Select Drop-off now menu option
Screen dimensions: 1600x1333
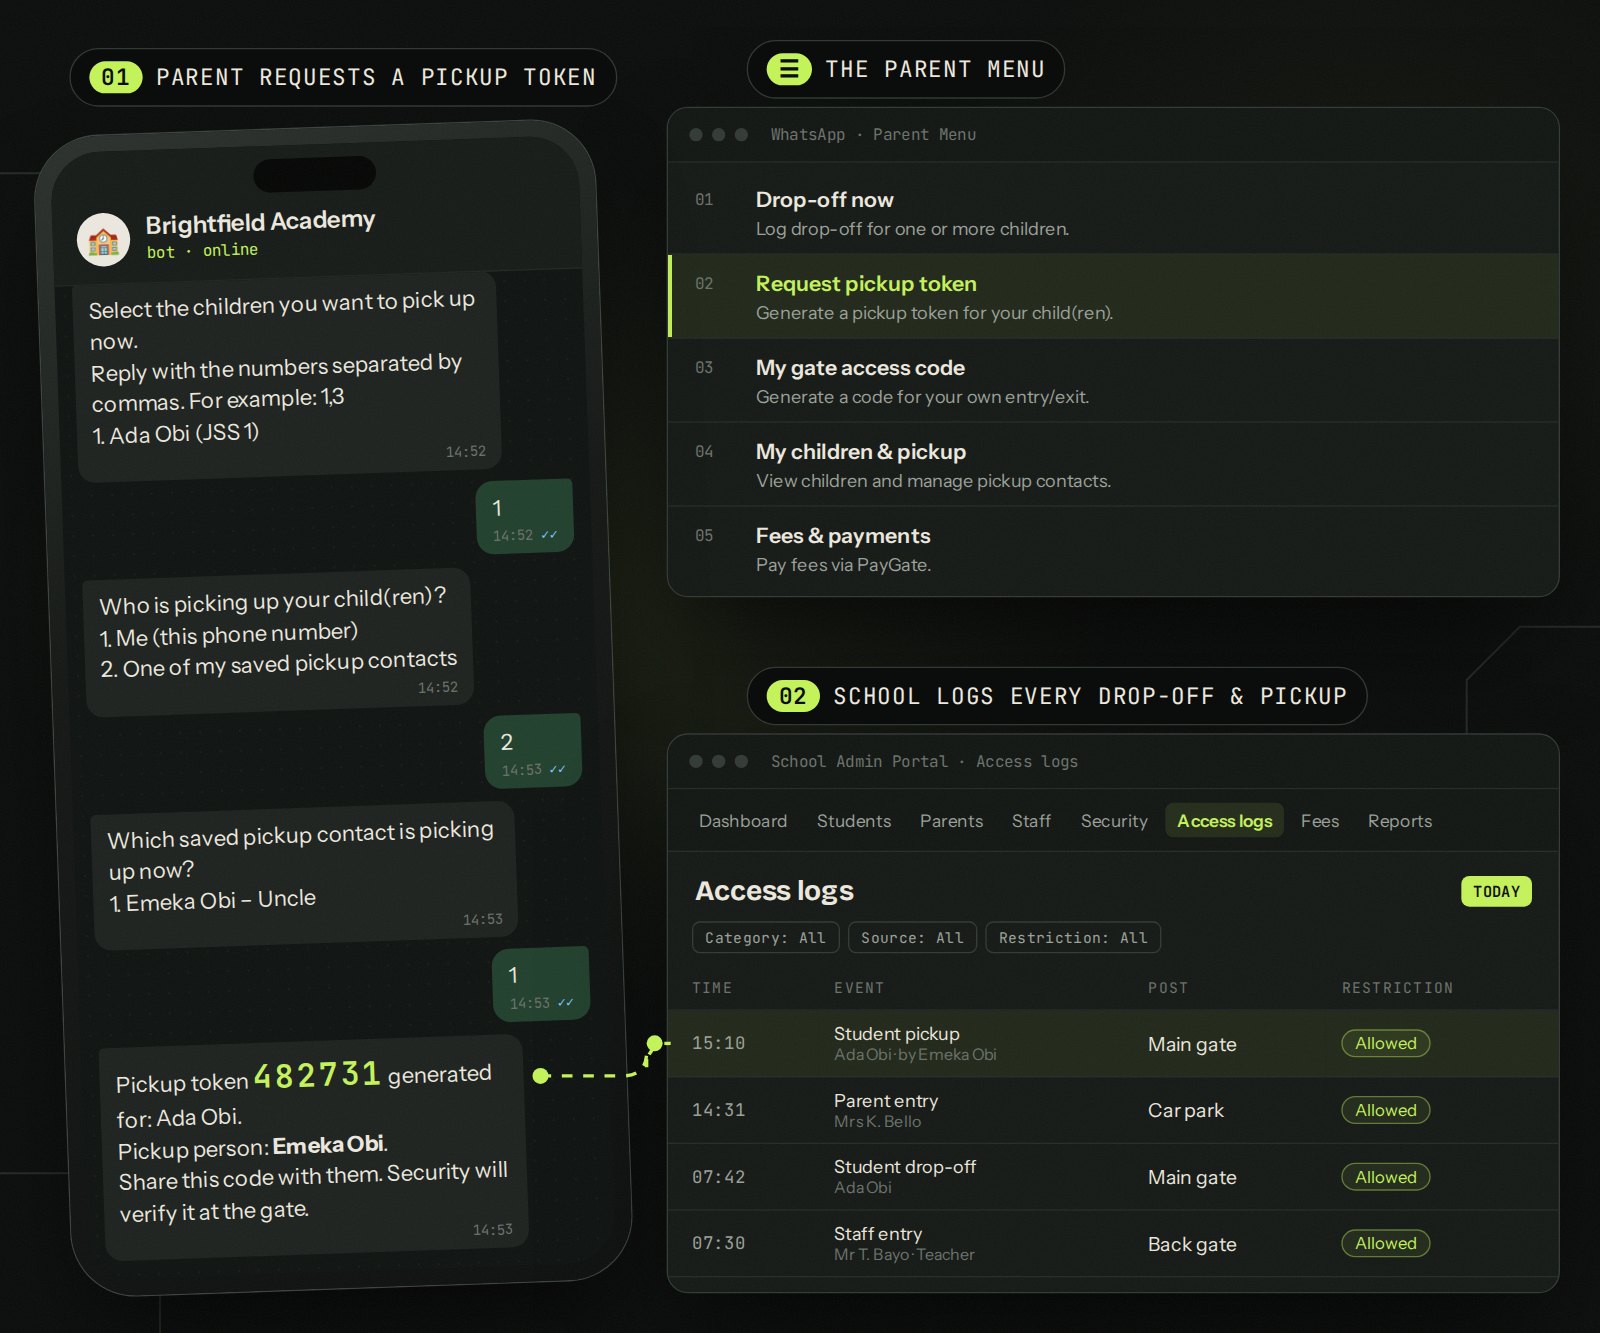pyautogui.click(x=1113, y=213)
